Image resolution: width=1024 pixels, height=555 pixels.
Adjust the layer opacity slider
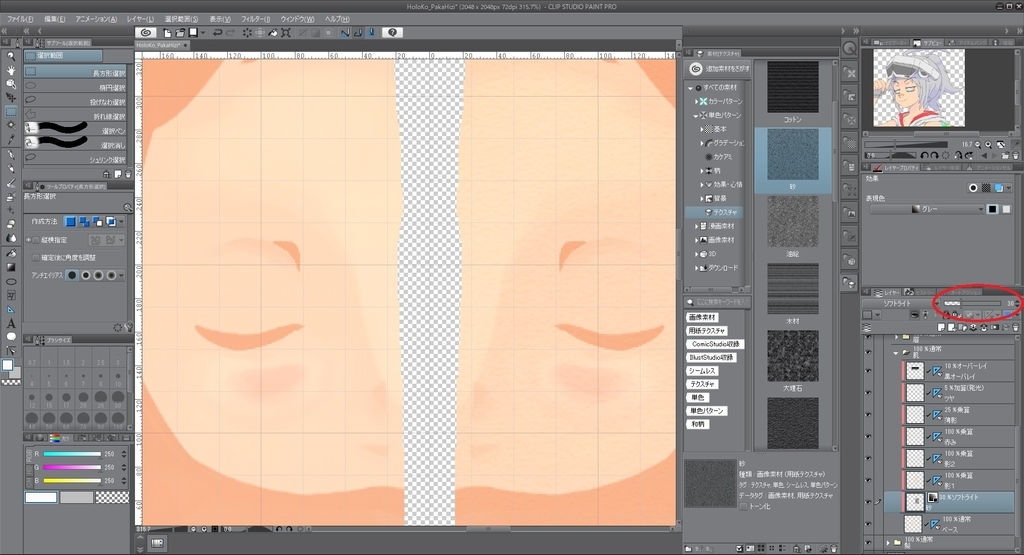(x=972, y=304)
